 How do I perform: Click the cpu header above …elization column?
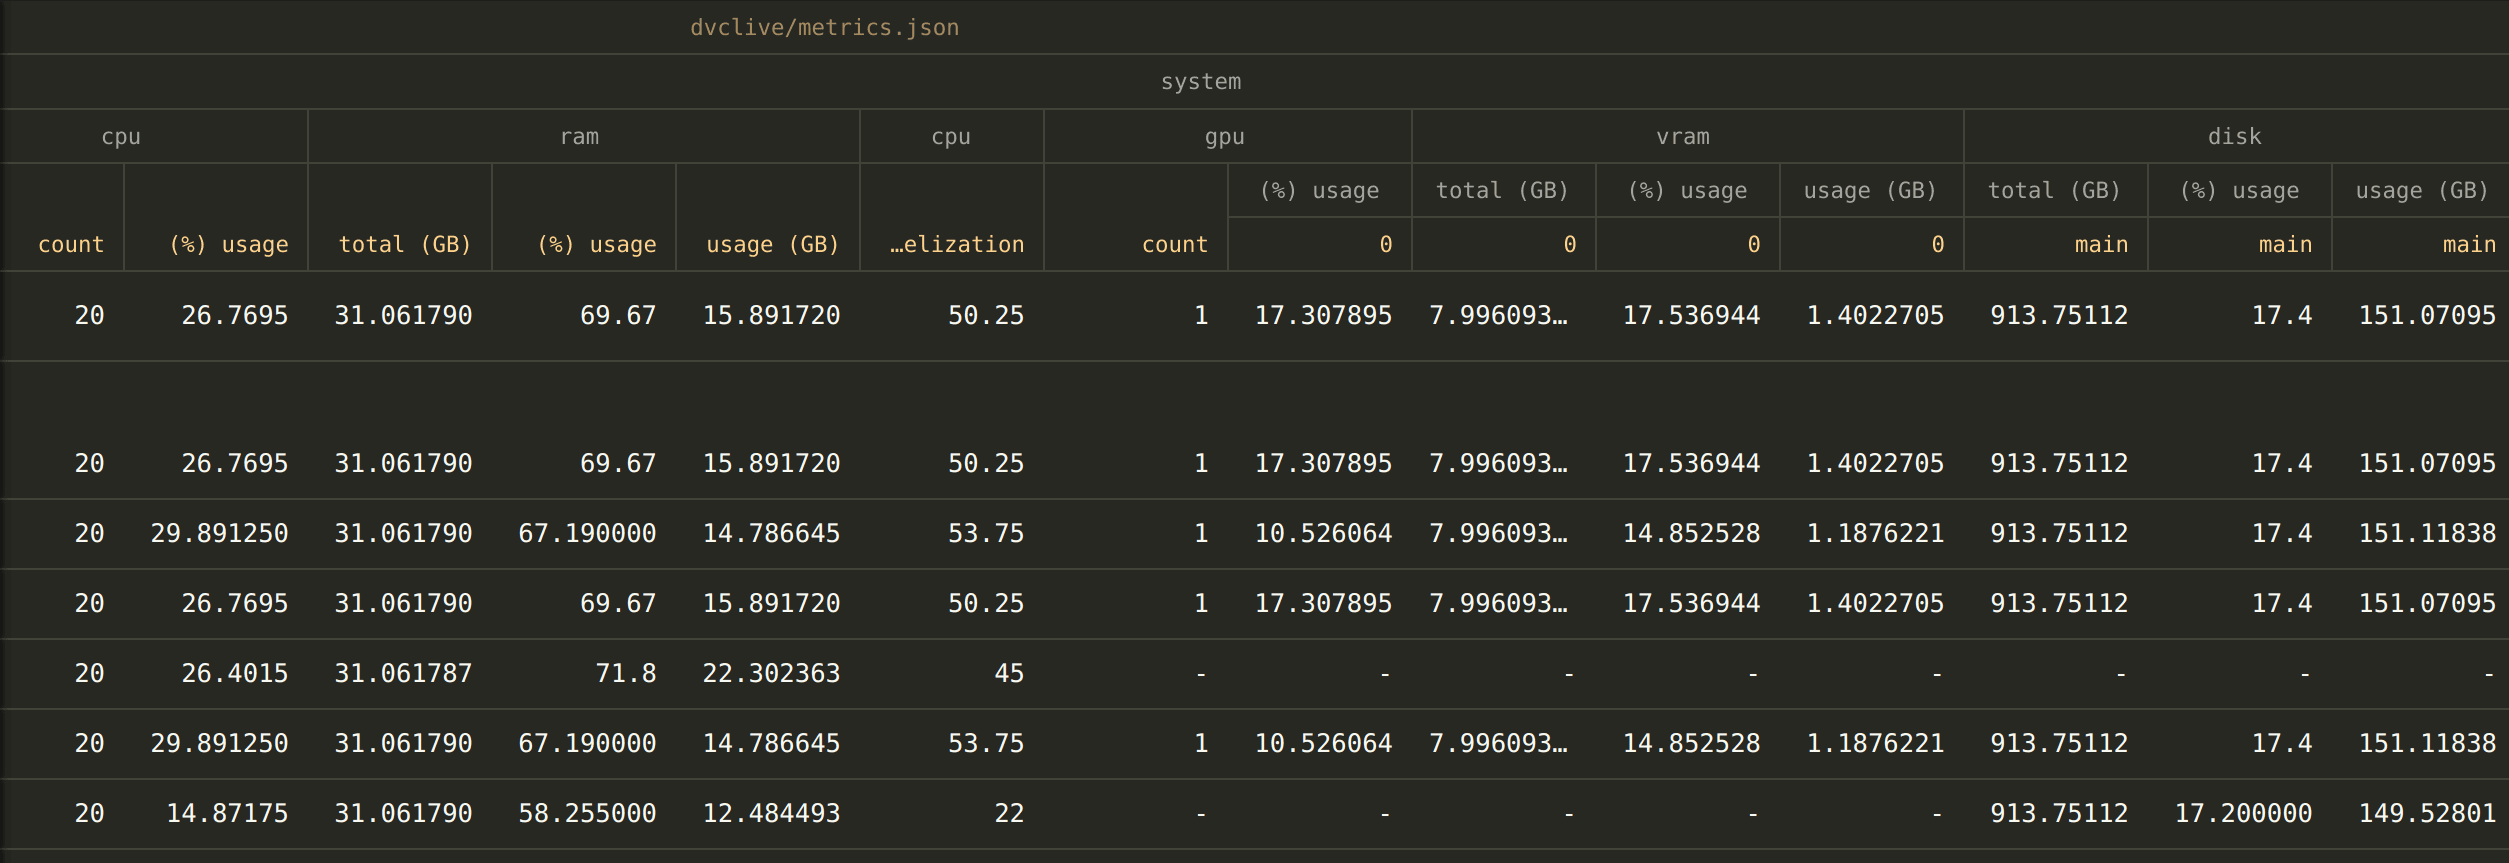950,137
